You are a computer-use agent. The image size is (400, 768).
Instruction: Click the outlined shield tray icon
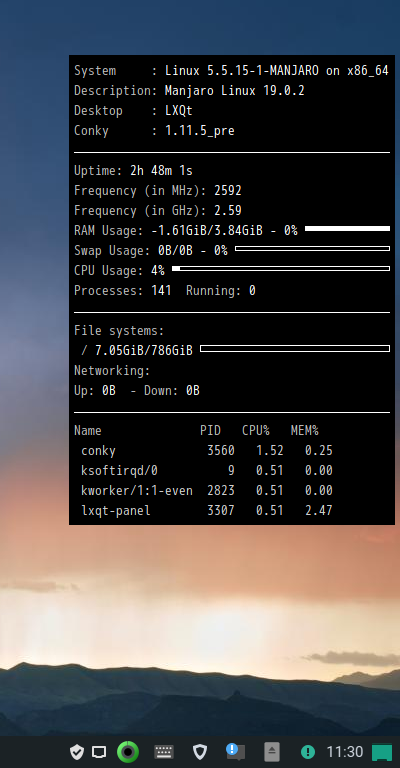200,752
